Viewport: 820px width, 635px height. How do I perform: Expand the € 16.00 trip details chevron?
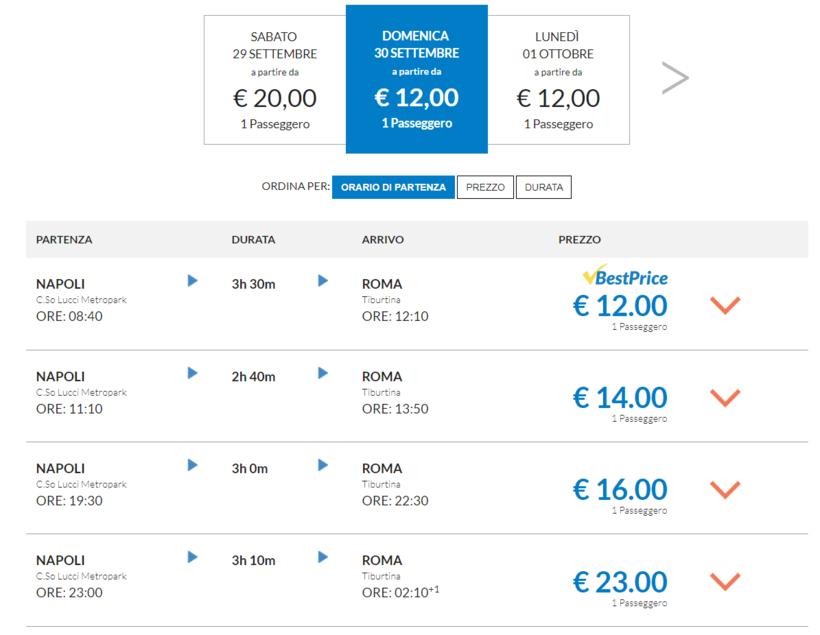click(725, 489)
